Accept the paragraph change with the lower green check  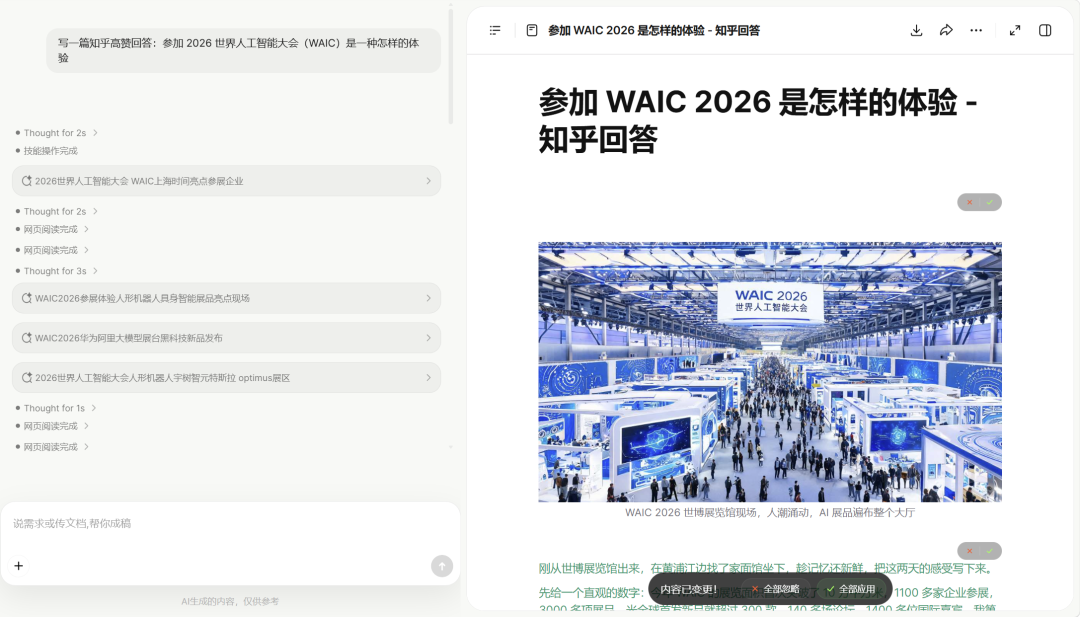(x=990, y=551)
